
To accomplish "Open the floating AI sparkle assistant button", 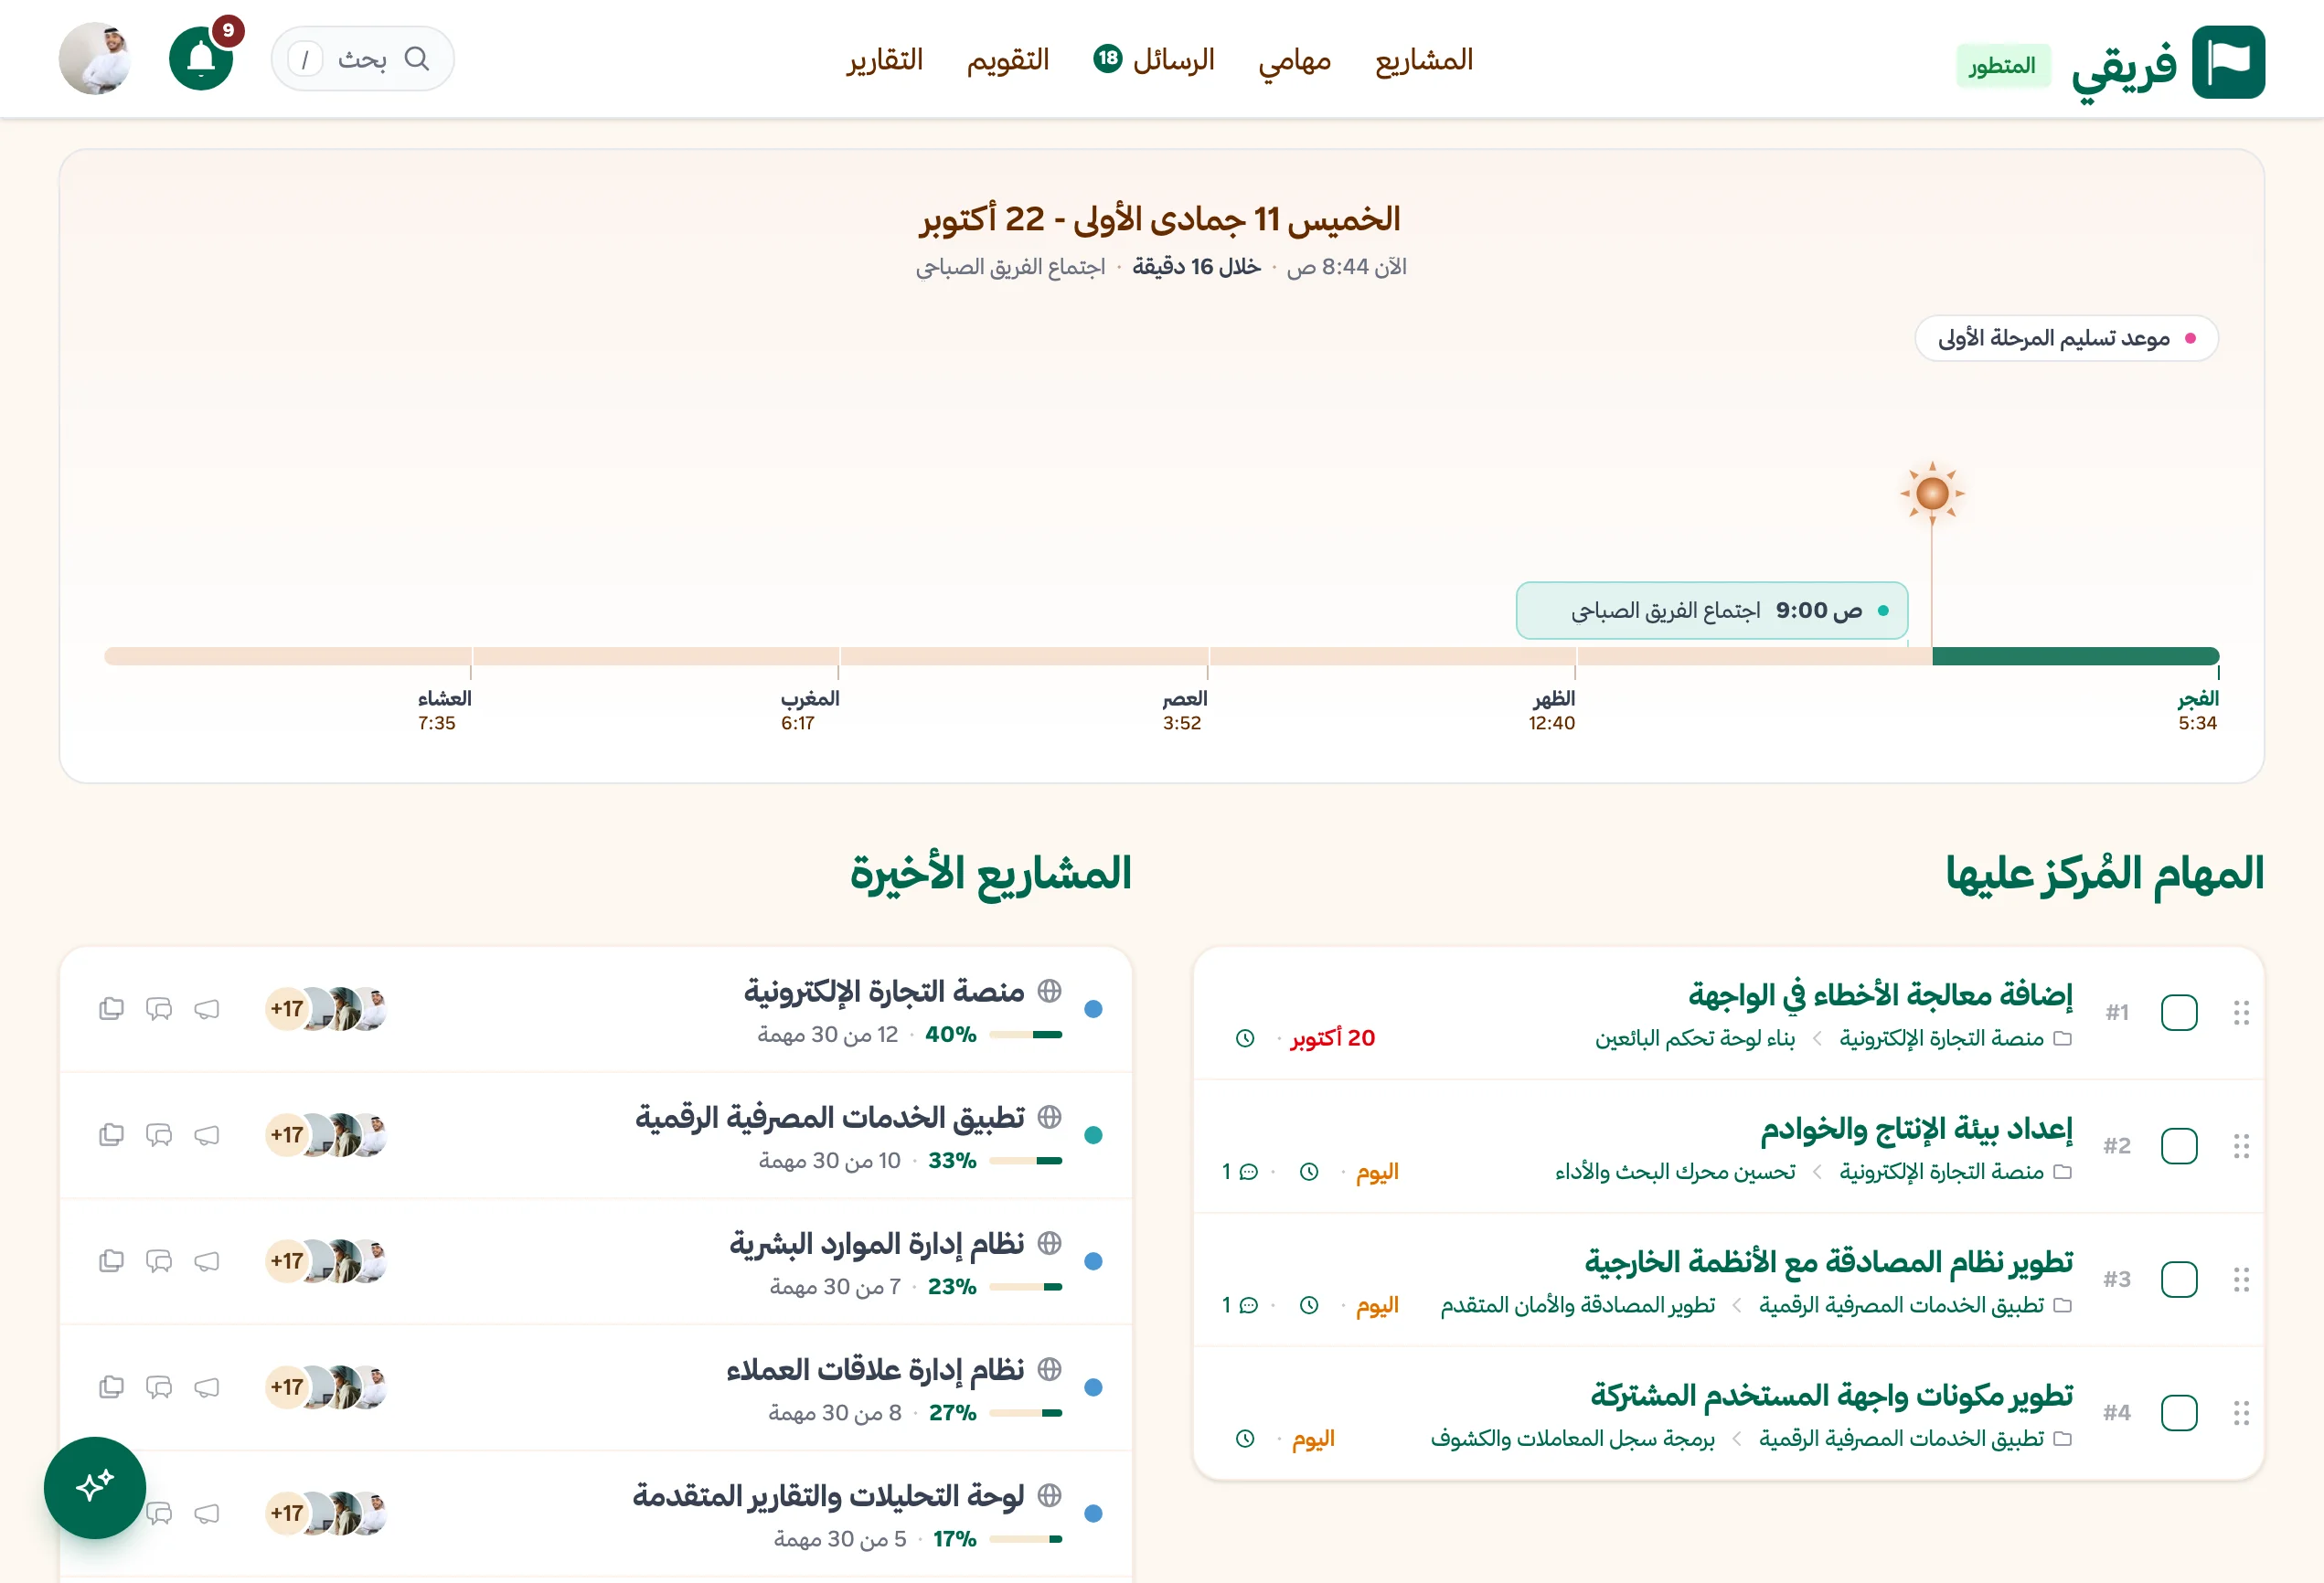I will tap(95, 1487).
